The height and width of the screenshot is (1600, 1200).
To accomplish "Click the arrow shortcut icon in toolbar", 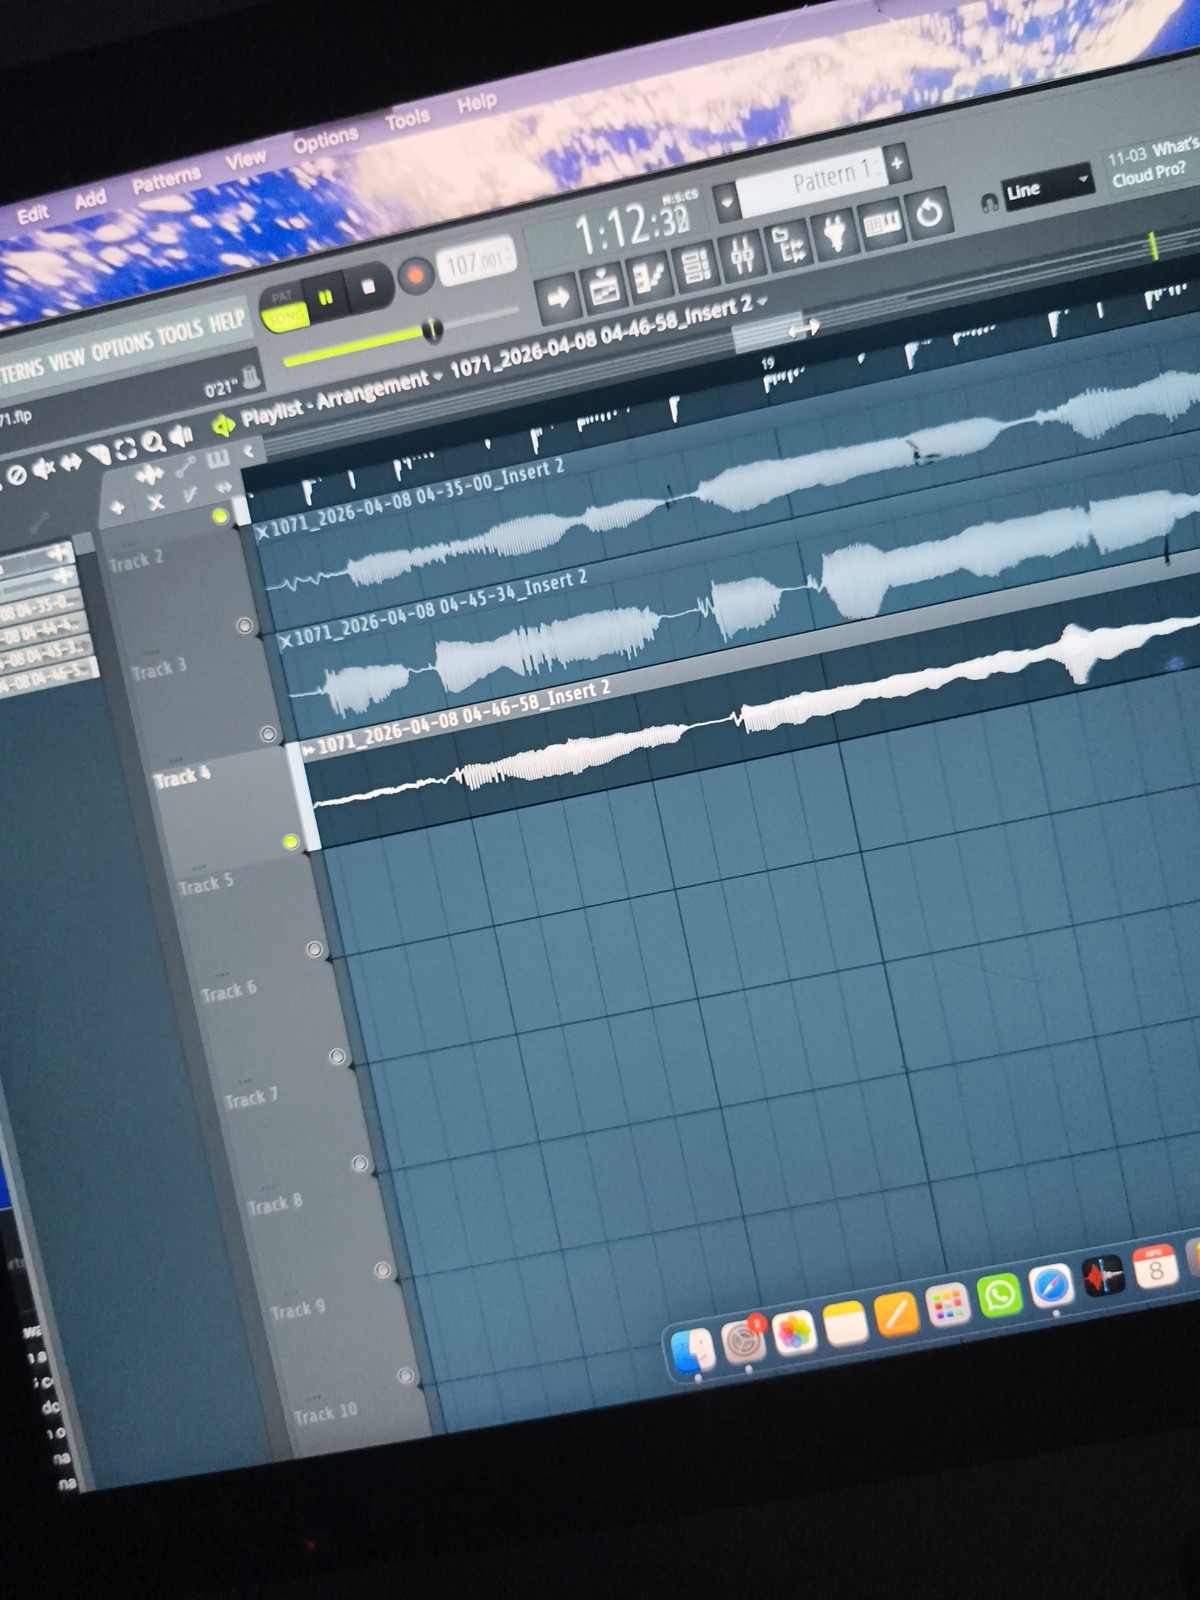I will [558, 297].
